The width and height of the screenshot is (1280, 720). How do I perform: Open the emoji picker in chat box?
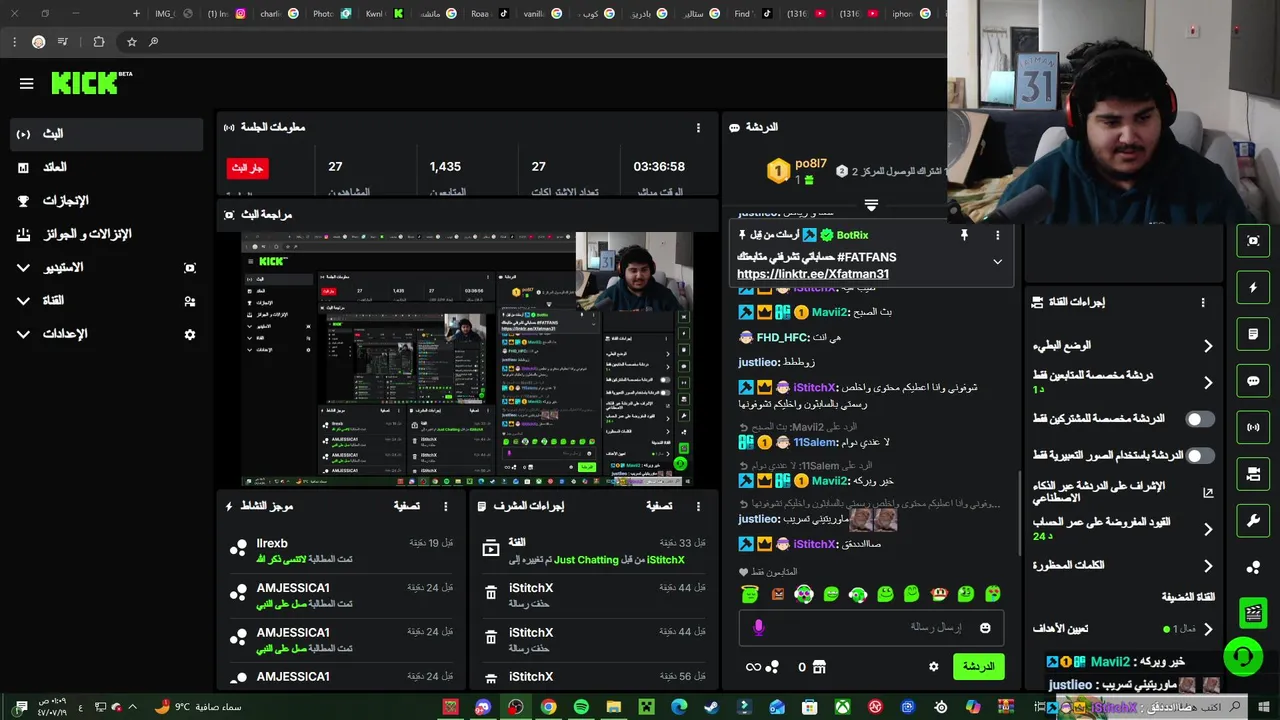click(x=985, y=628)
